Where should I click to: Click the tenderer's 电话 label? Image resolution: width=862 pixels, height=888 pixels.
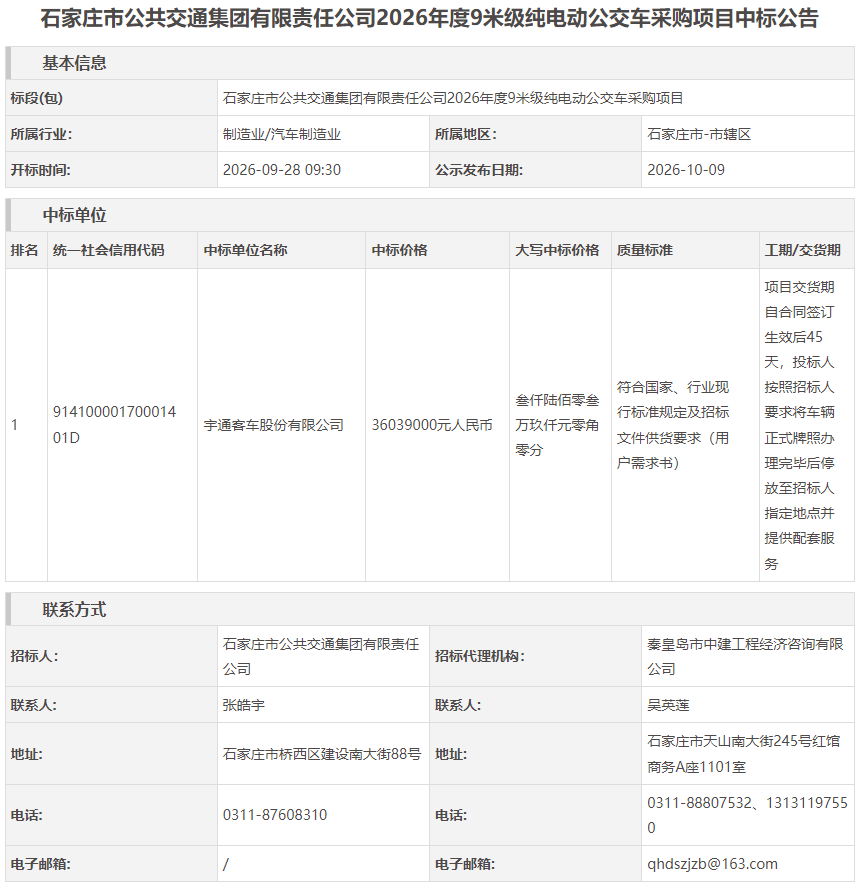point(27,816)
